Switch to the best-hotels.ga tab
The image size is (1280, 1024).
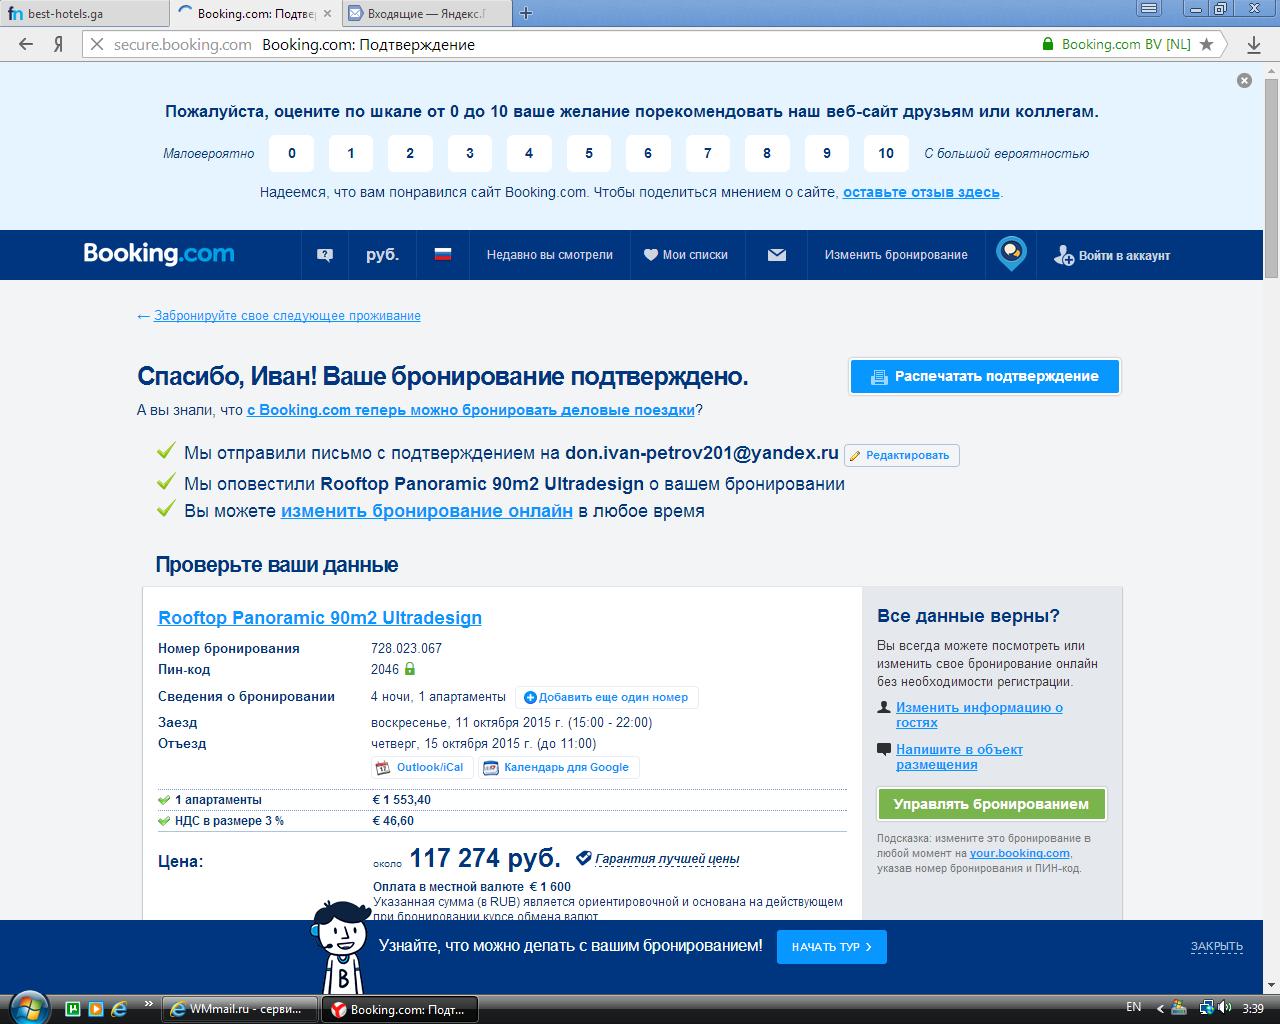tap(84, 14)
